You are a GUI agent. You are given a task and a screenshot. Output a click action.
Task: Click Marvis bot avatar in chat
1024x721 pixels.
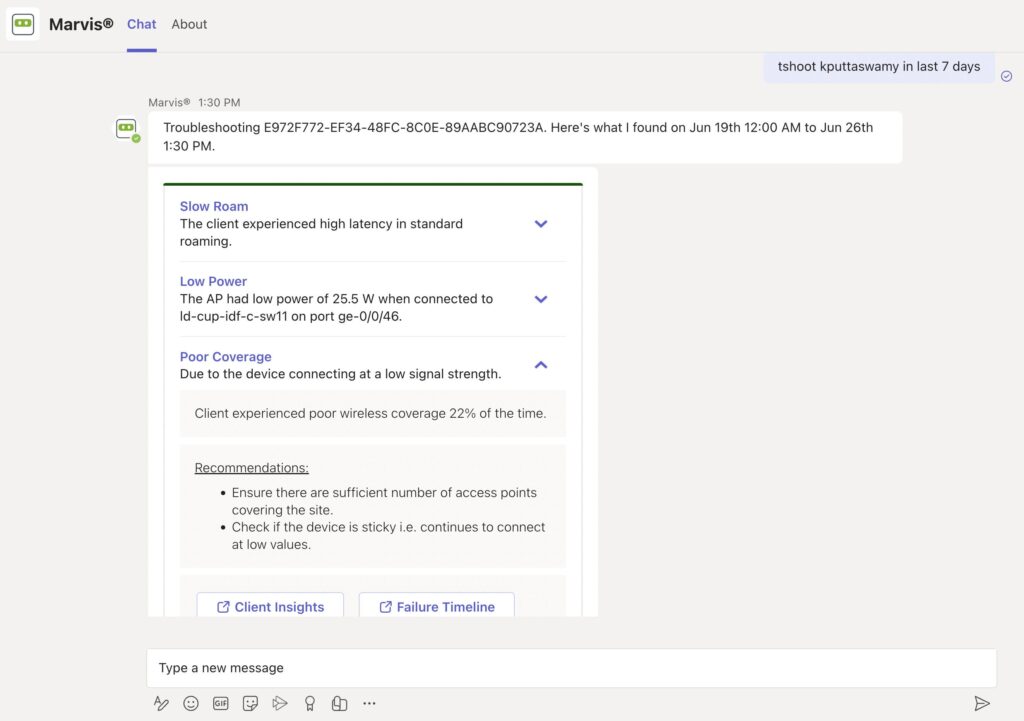coord(126,129)
